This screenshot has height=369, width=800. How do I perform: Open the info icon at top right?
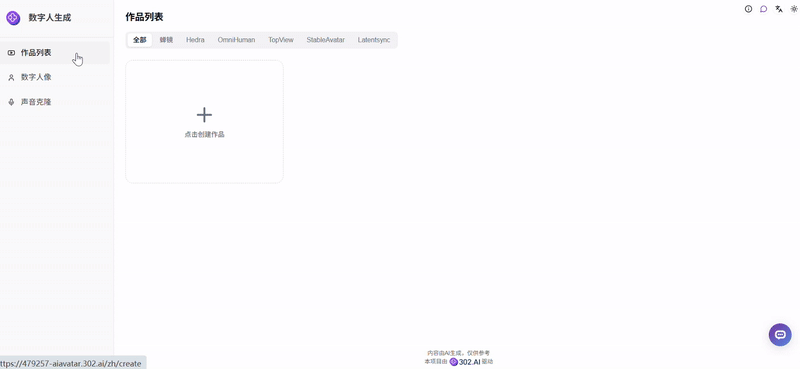point(748,9)
